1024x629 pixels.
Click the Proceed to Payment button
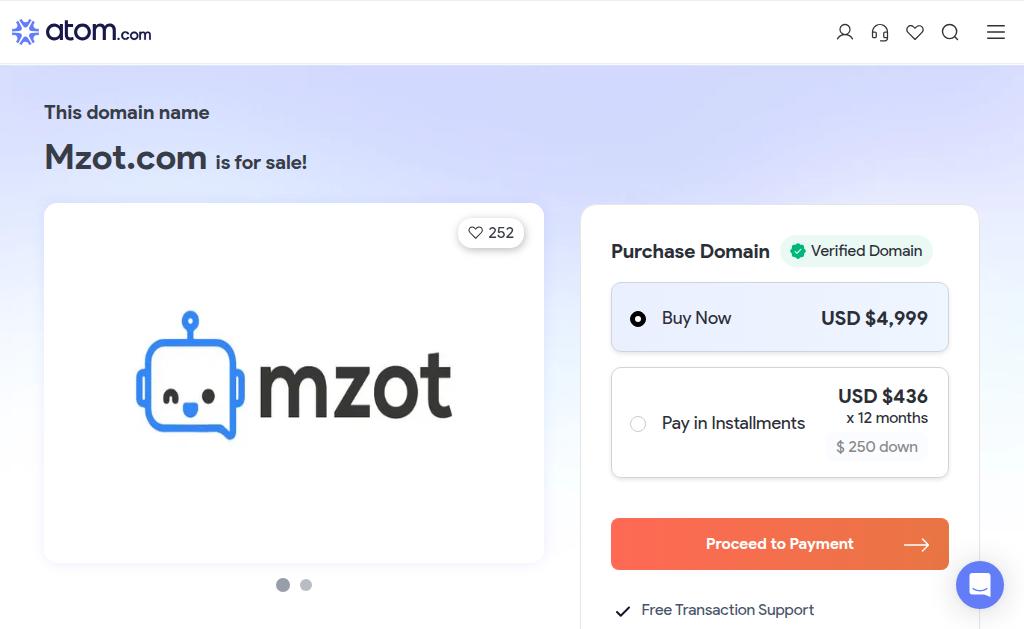click(780, 544)
